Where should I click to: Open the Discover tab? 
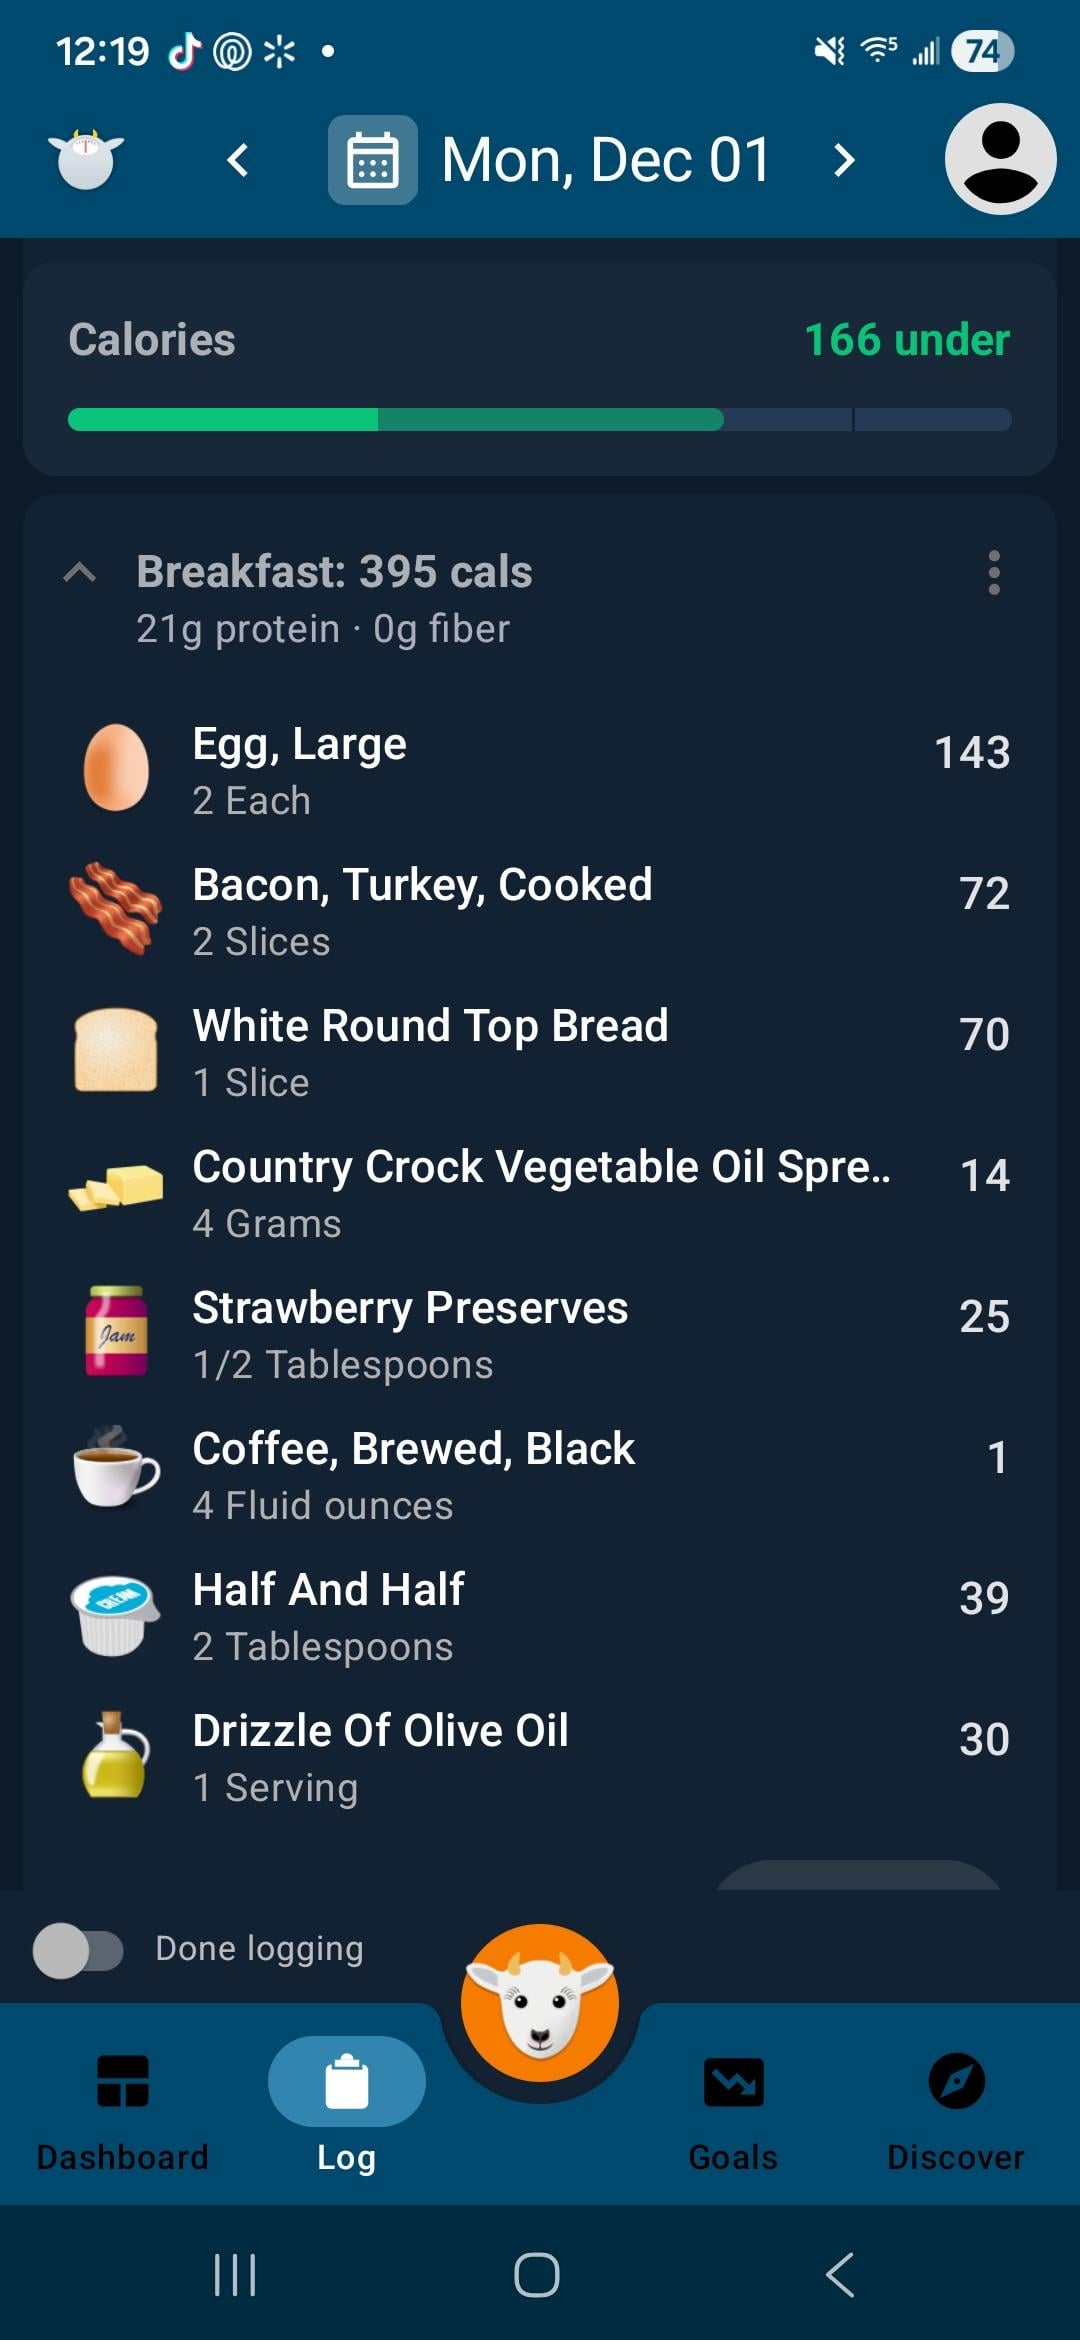click(x=956, y=2105)
